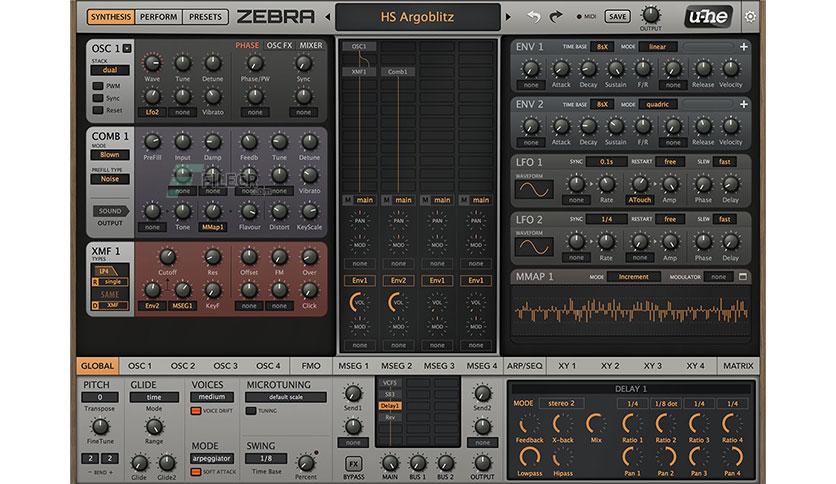The width and height of the screenshot is (836, 484).
Task: Click the XMF1 module in the grid
Action: click(359, 71)
